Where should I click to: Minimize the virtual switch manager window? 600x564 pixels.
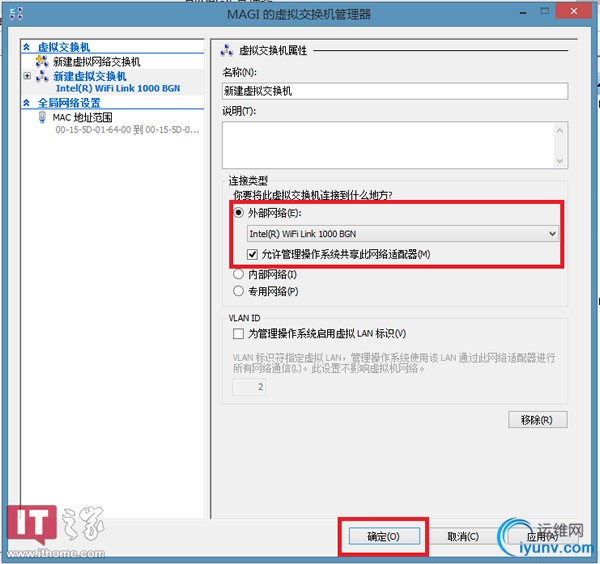pyautogui.click(x=523, y=12)
